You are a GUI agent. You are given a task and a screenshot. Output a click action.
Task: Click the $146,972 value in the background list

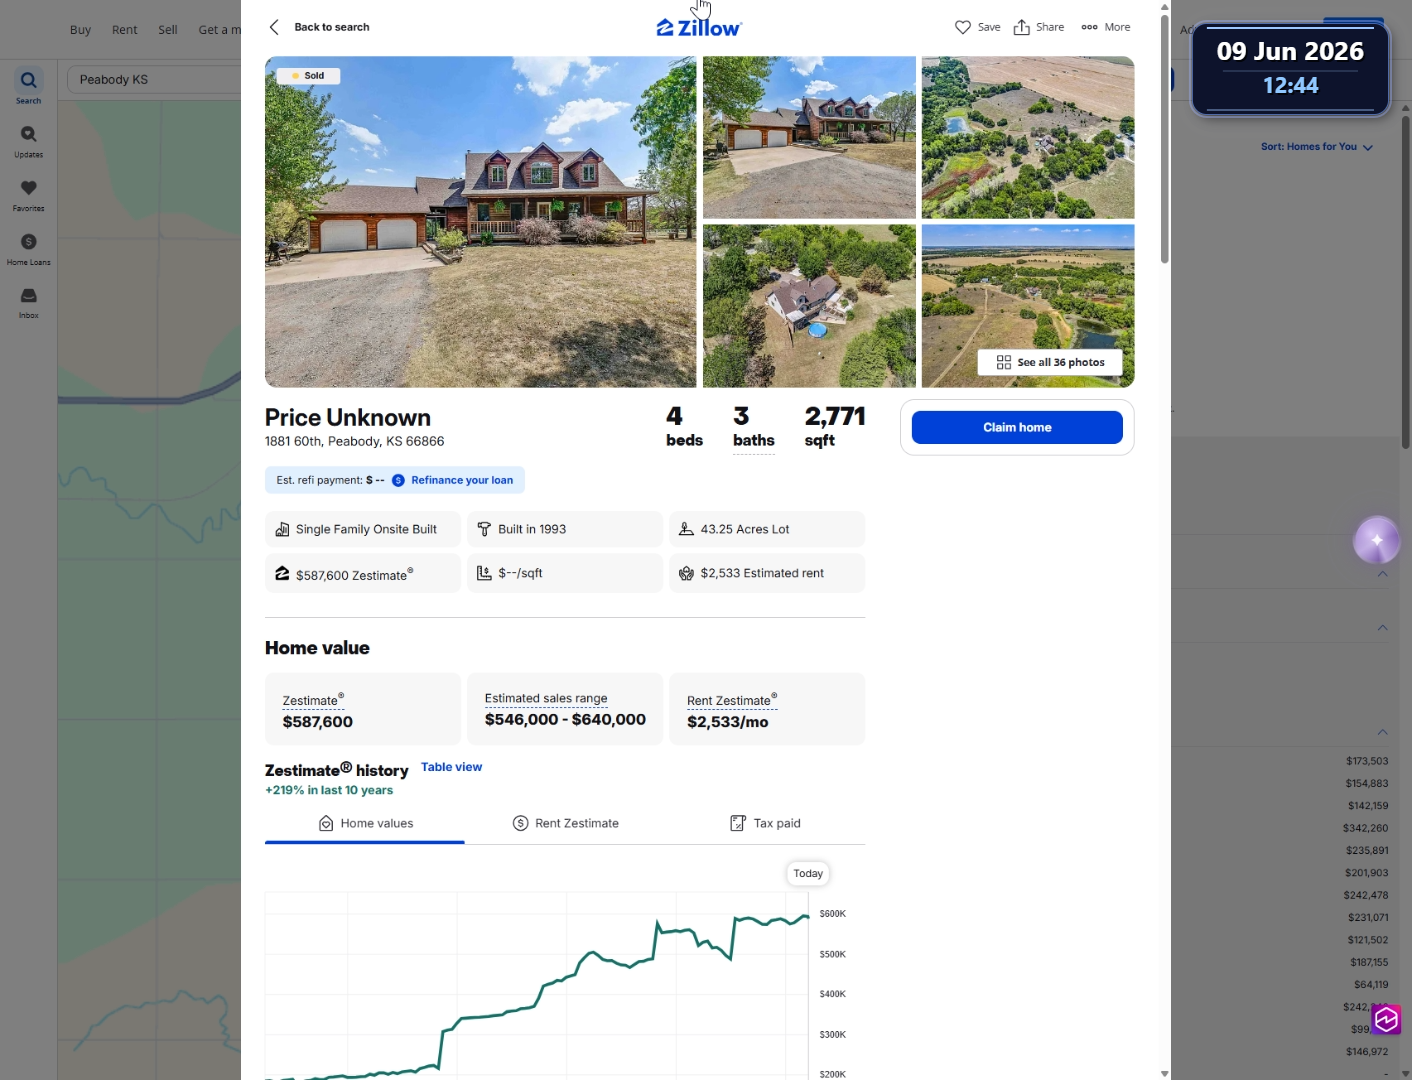coord(1367,1051)
